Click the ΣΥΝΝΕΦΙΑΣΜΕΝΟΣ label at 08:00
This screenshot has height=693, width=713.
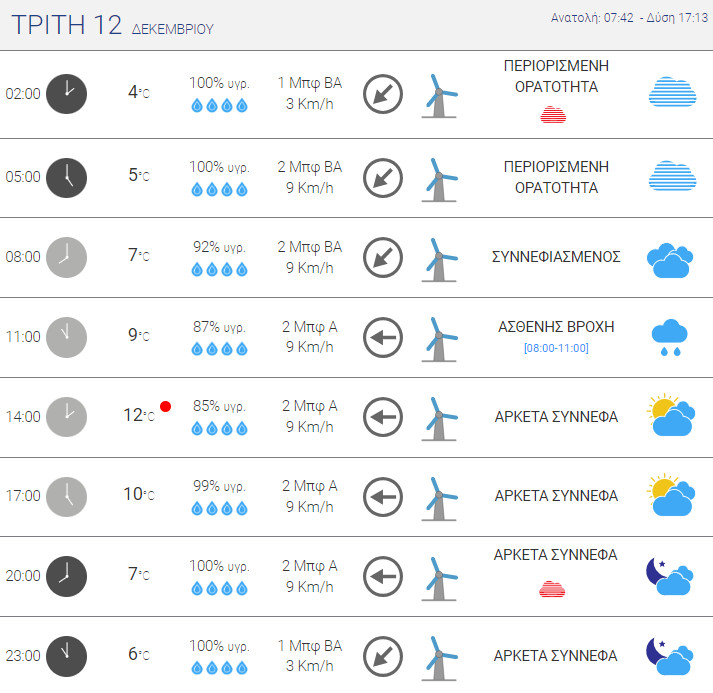pos(556,257)
